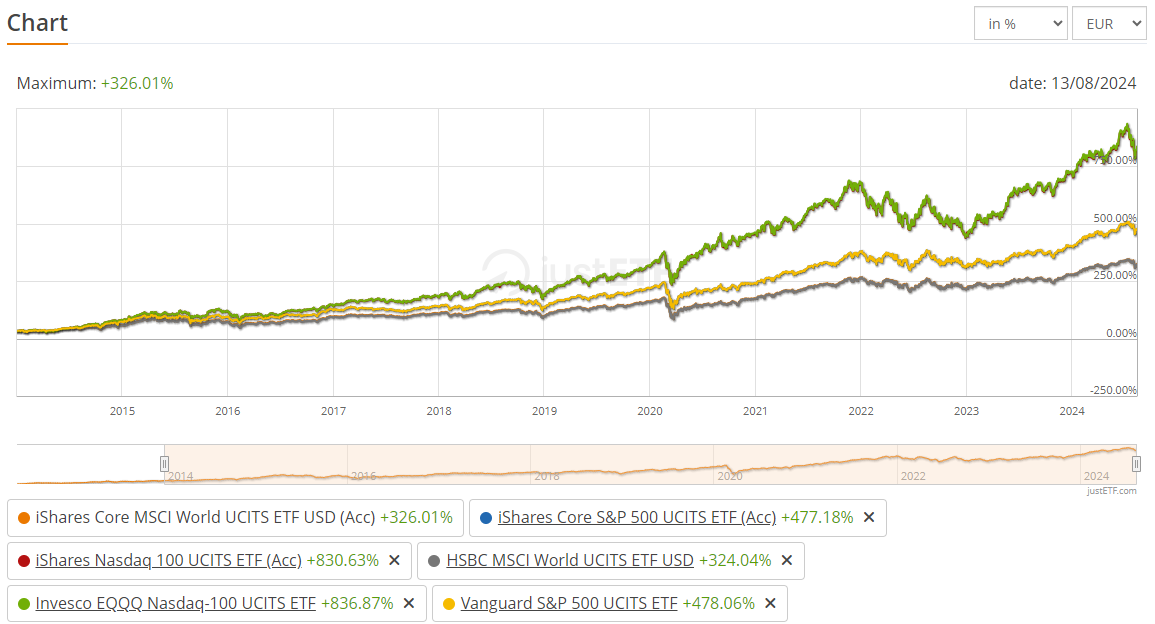Open the EUR currency dropdown

(x=1108, y=24)
